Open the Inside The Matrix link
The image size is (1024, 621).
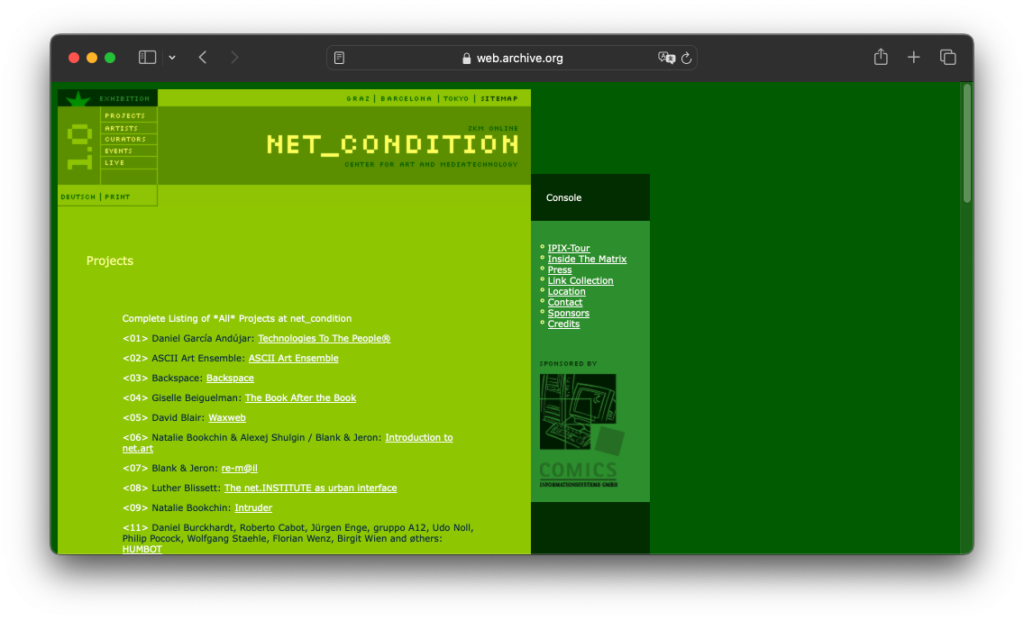(x=587, y=259)
